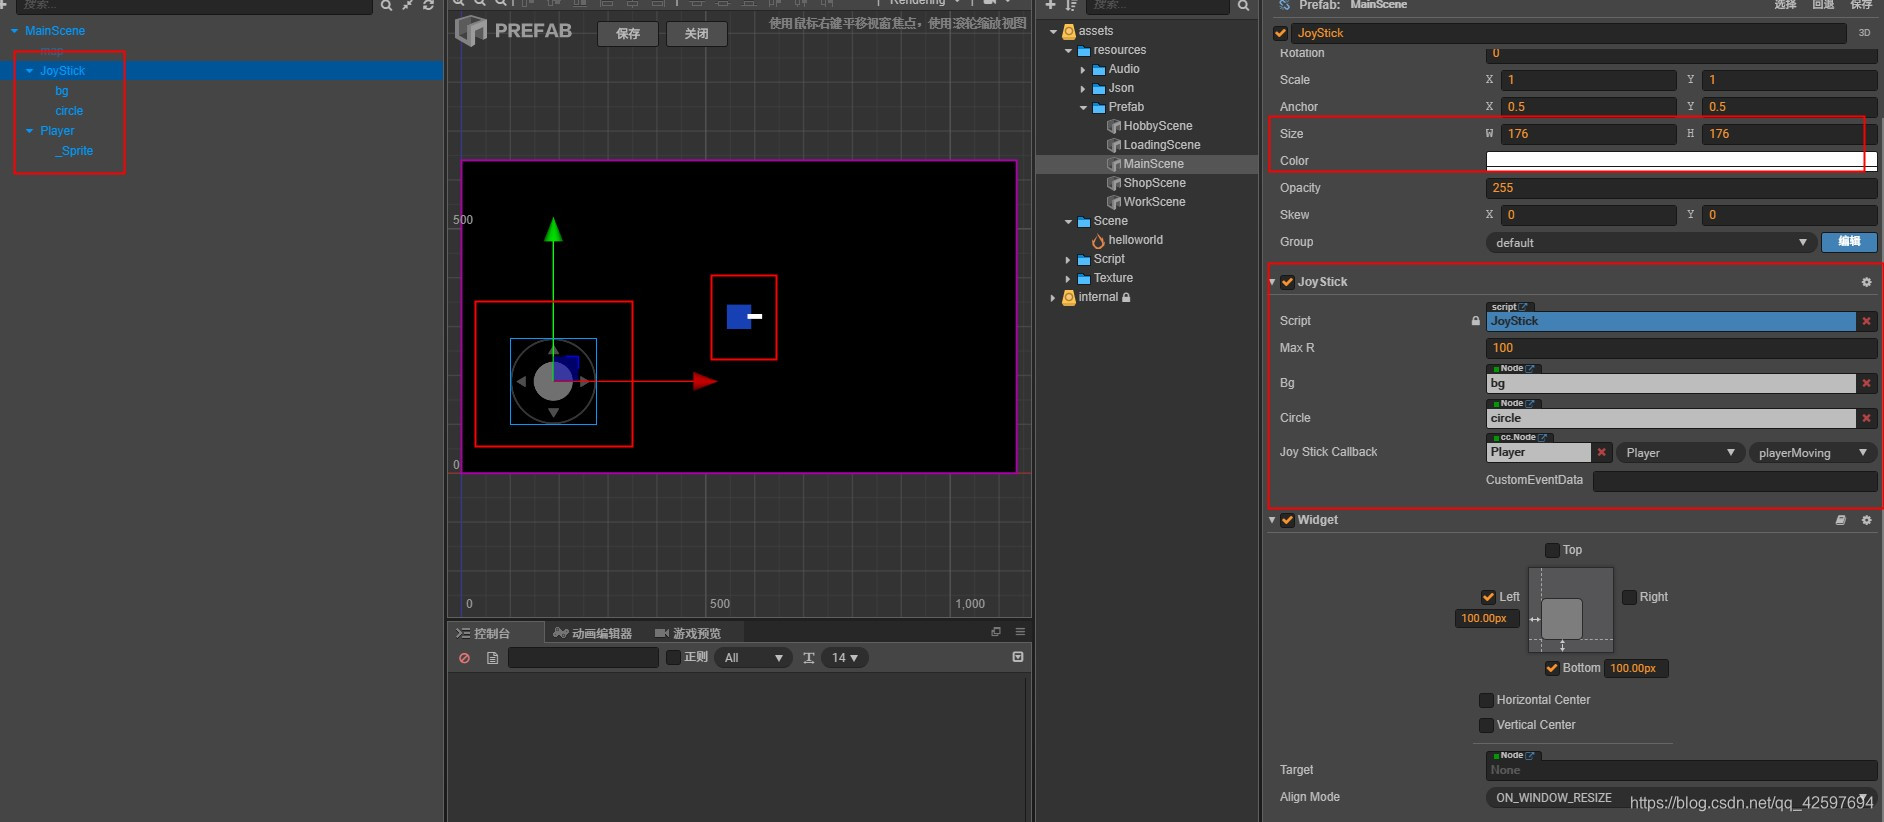Collapse the Prefab folder
This screenshot has height=822, width=1884.
click(1083, 108)
